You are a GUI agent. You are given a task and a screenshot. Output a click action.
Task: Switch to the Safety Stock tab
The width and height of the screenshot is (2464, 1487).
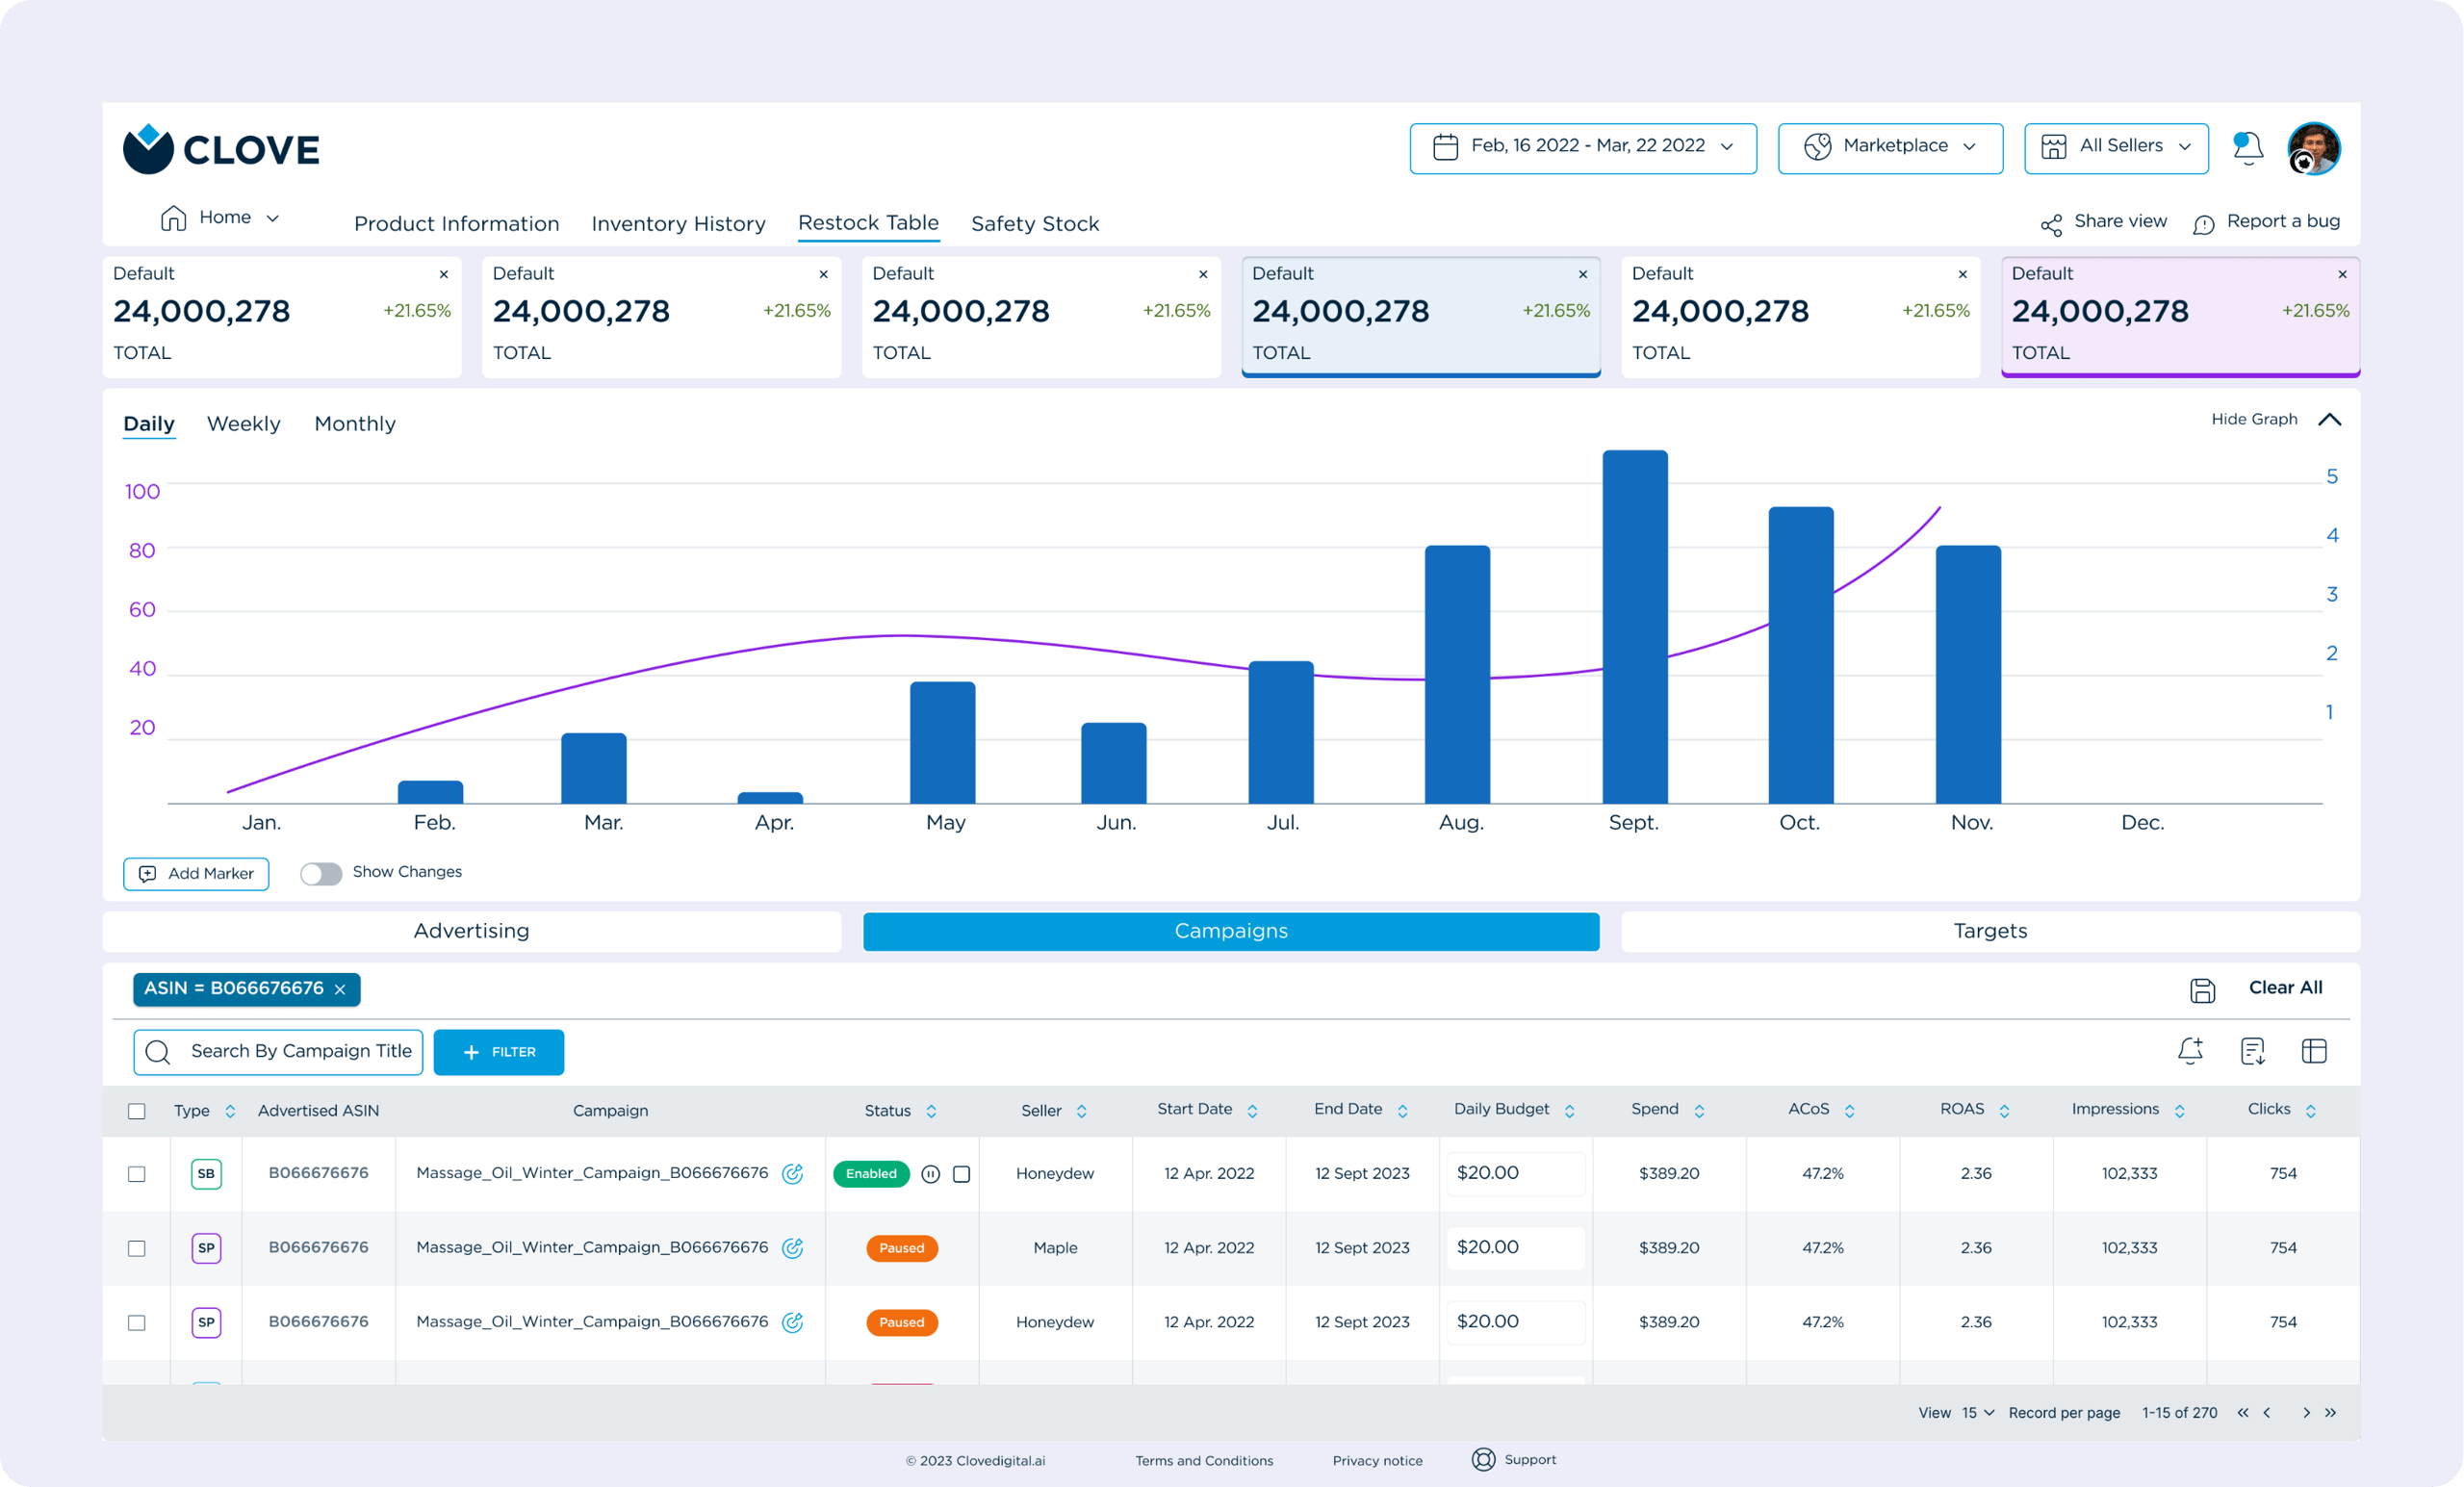pyautogui.click(x=1034, y=224)
